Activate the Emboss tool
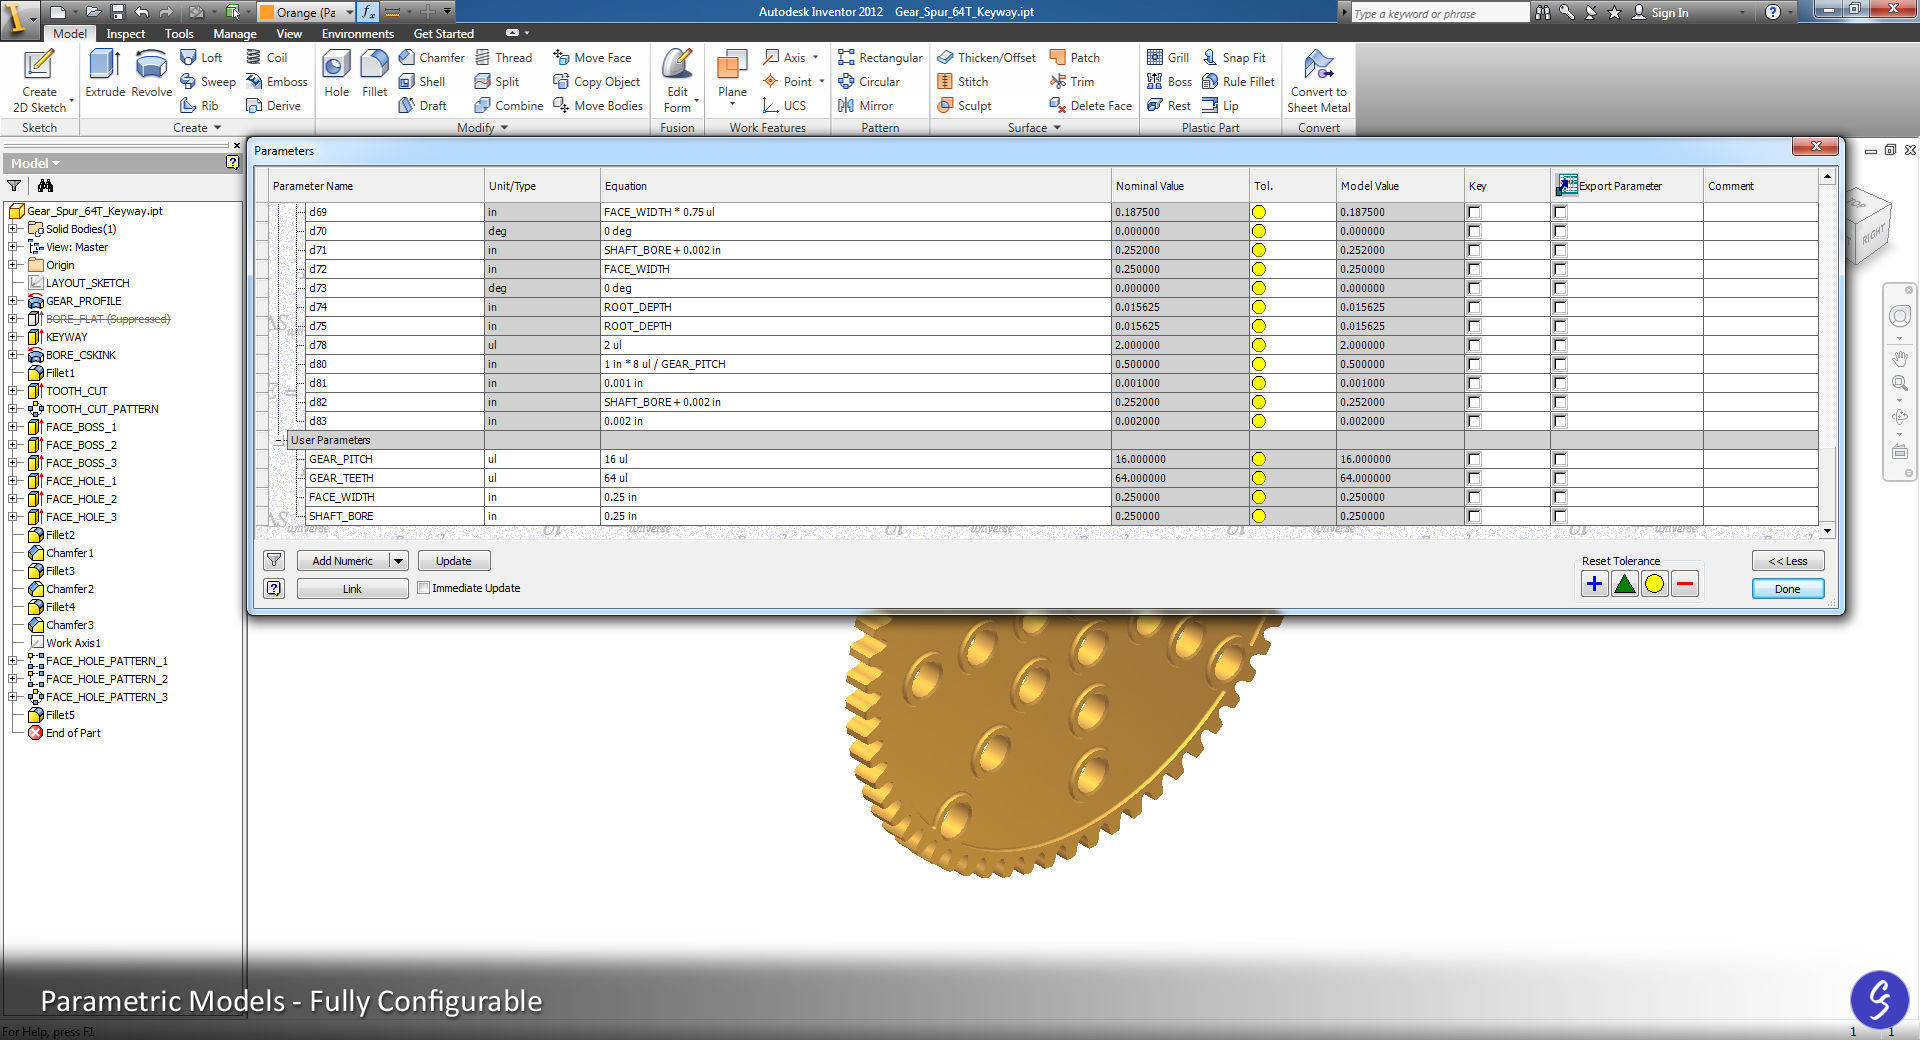 point(277,82)
